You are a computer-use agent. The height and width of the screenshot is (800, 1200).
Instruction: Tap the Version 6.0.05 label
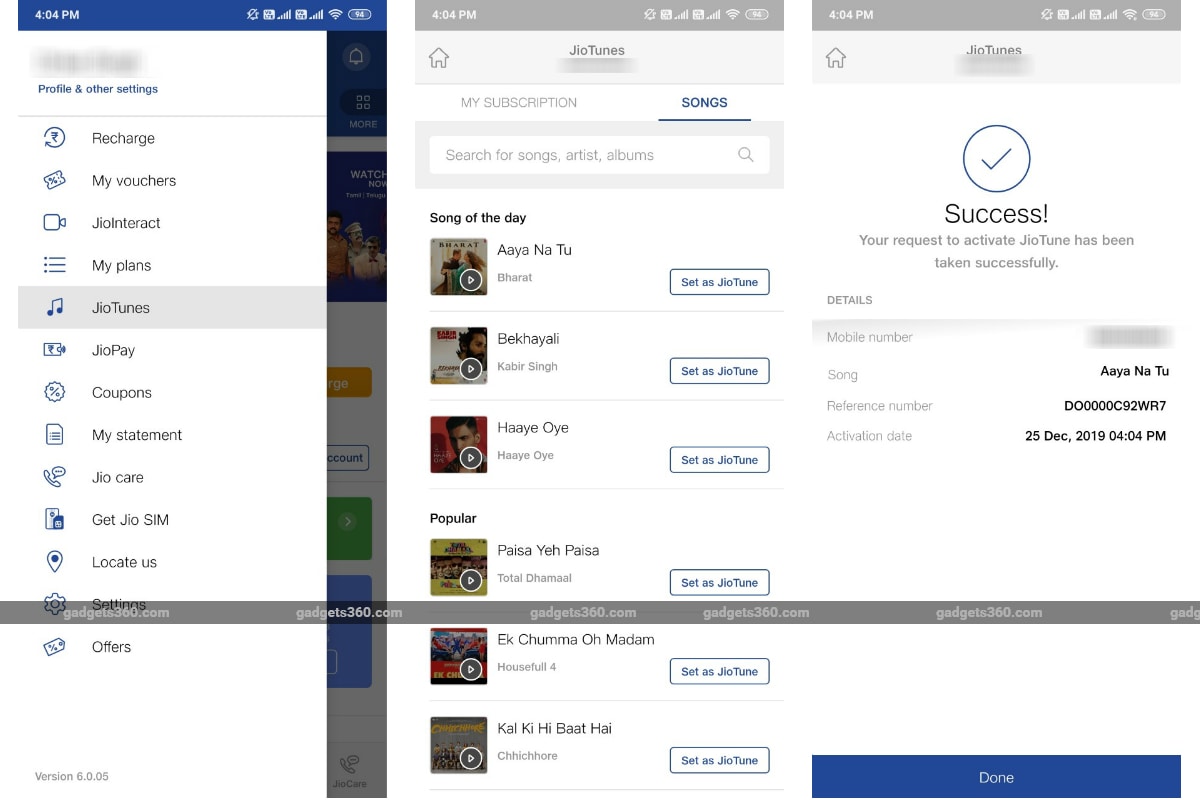coord(72,777)
